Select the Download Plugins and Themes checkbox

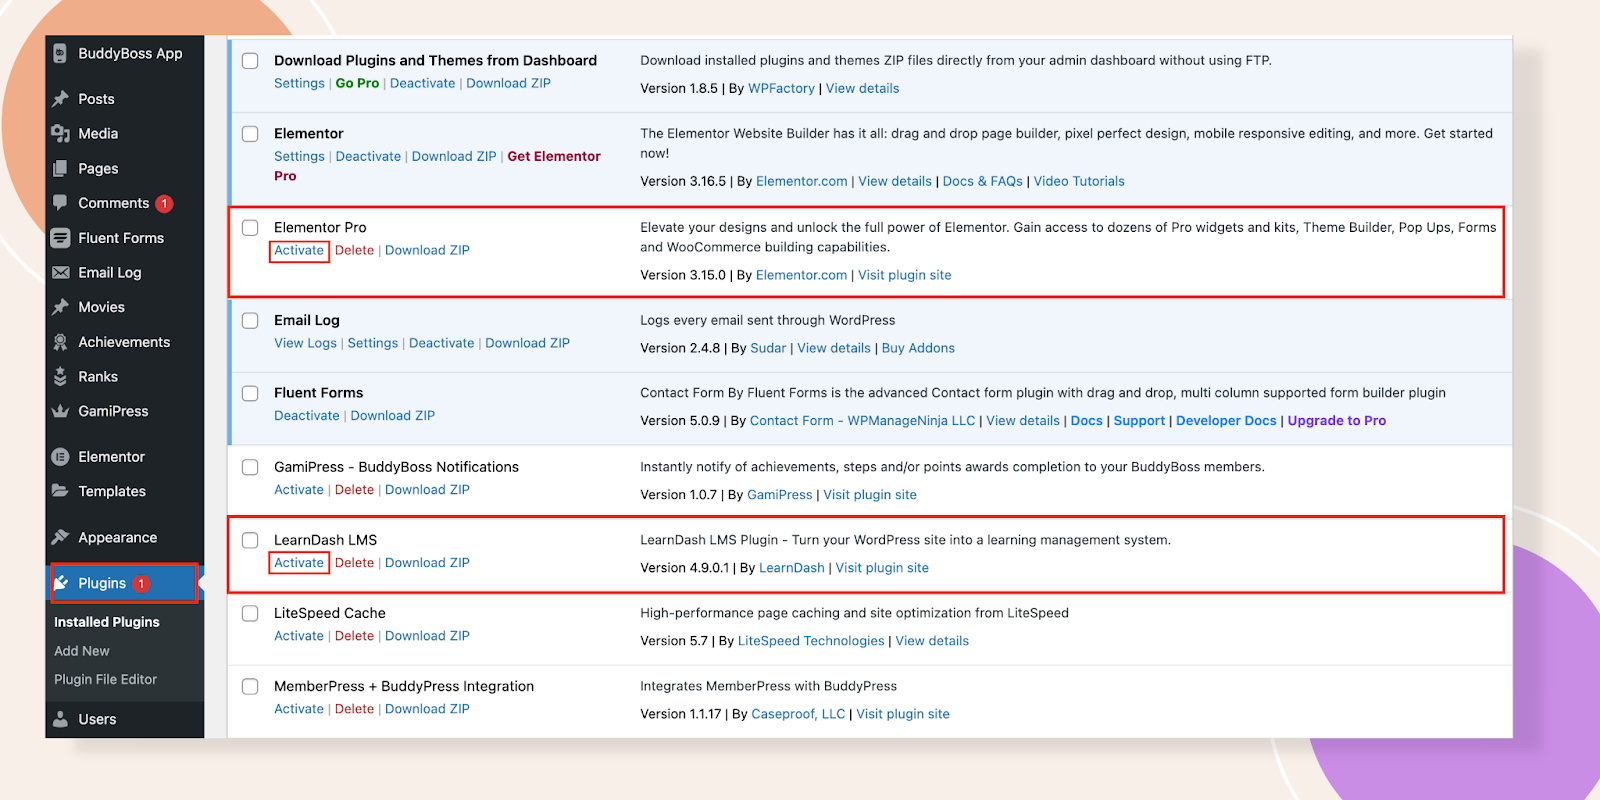(250, 61)
